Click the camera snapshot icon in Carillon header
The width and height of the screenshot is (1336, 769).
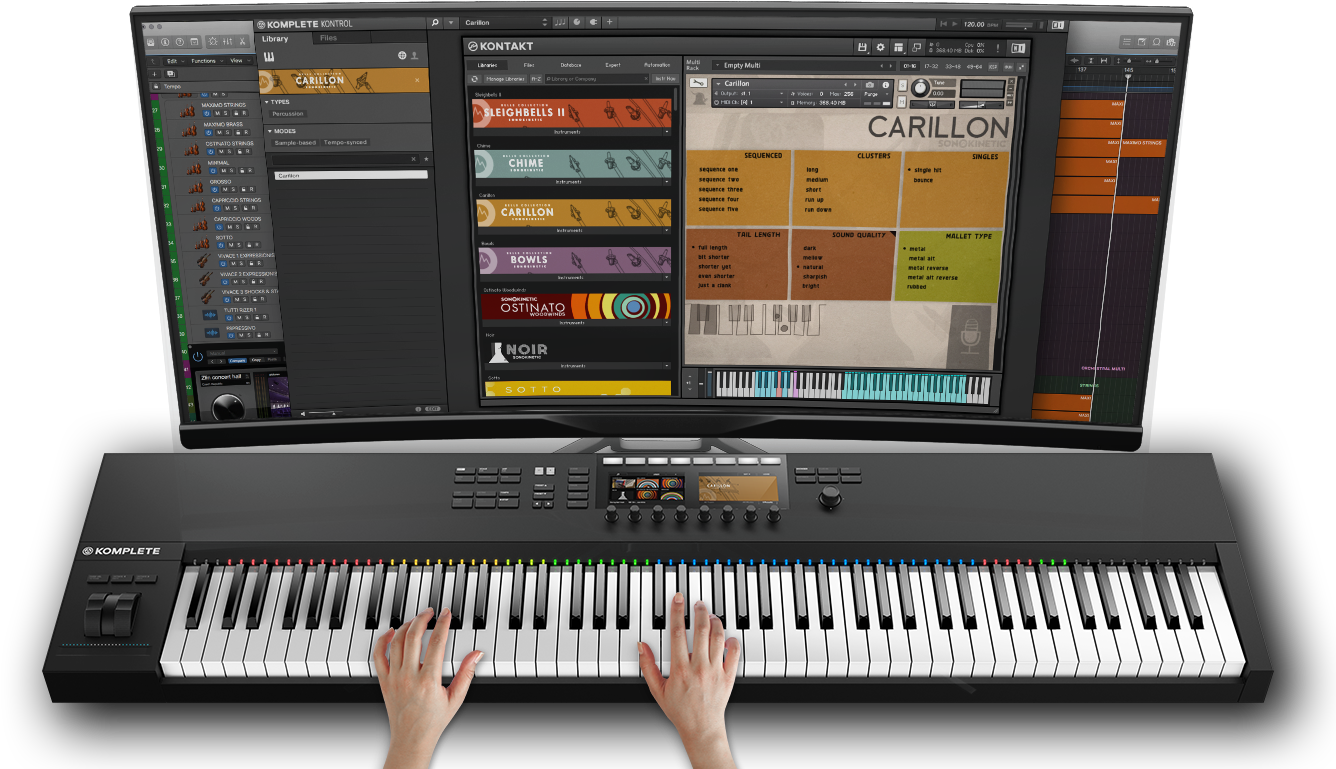(869, 84)
